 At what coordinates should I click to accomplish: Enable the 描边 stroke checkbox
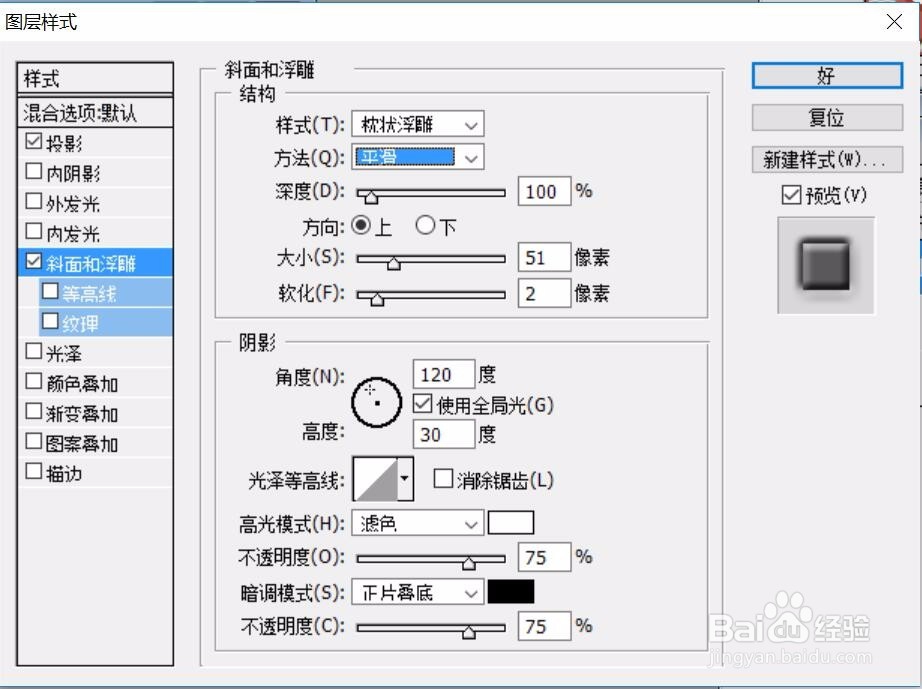coord(34,471)
